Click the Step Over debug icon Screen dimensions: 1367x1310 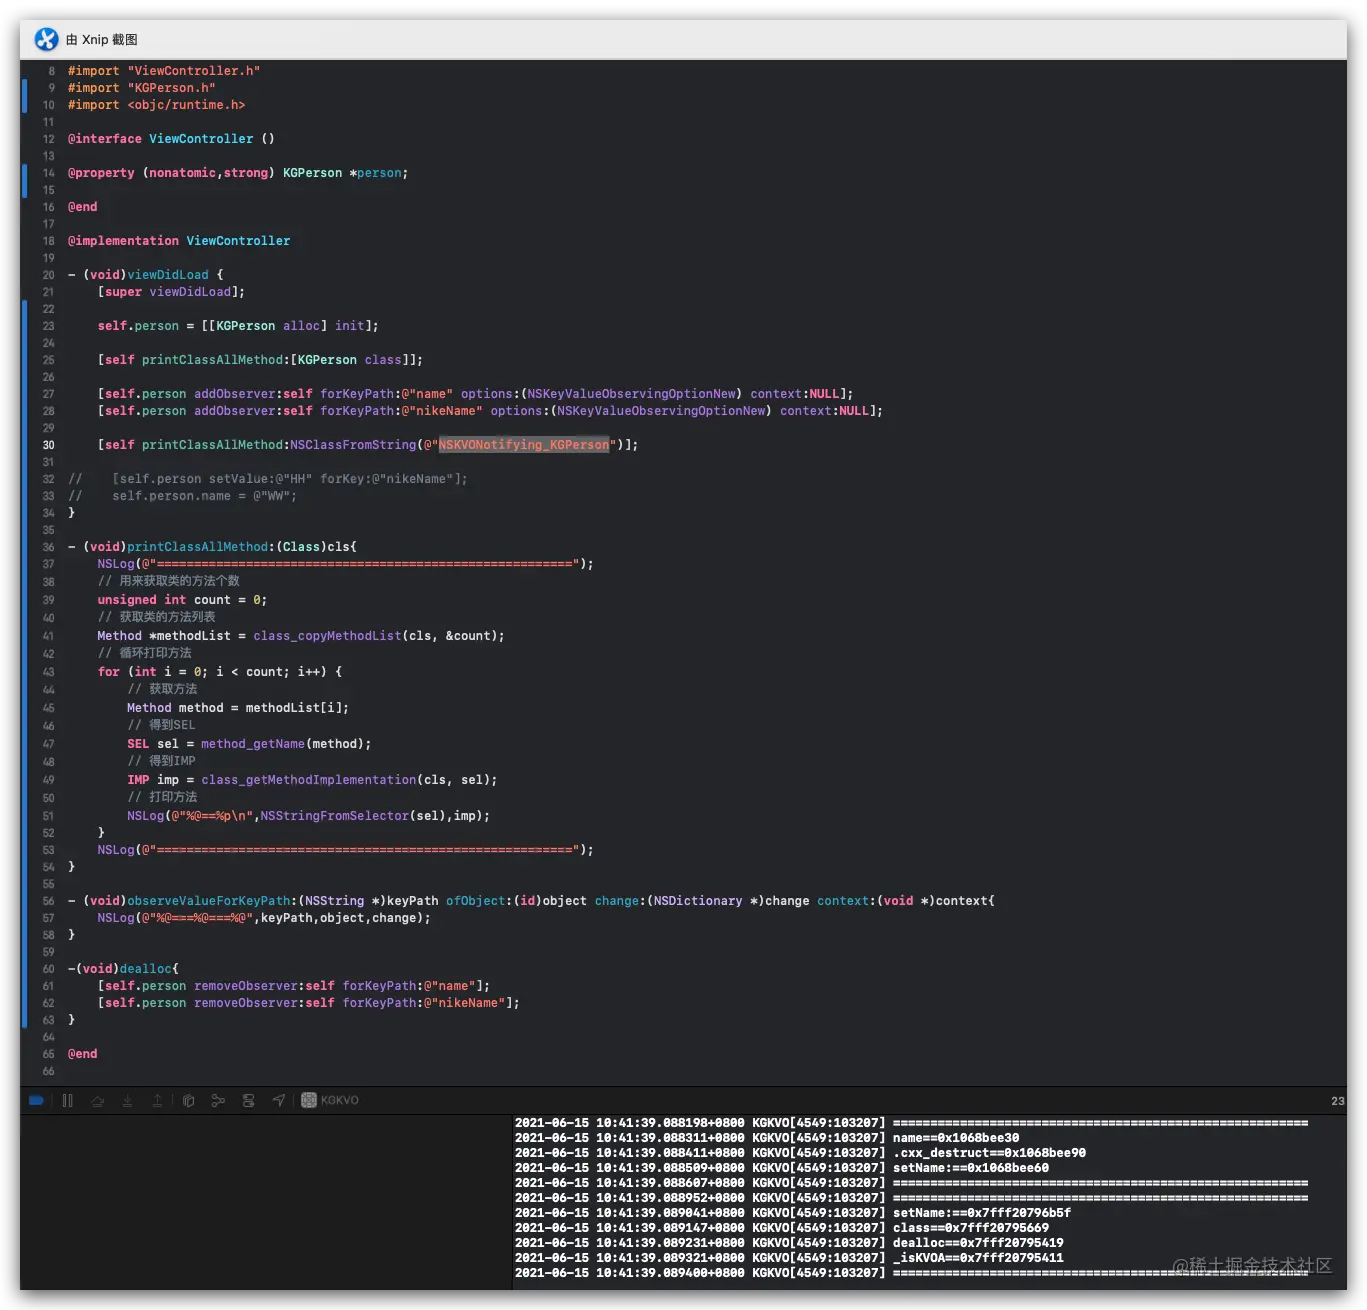coord(98,1100)
